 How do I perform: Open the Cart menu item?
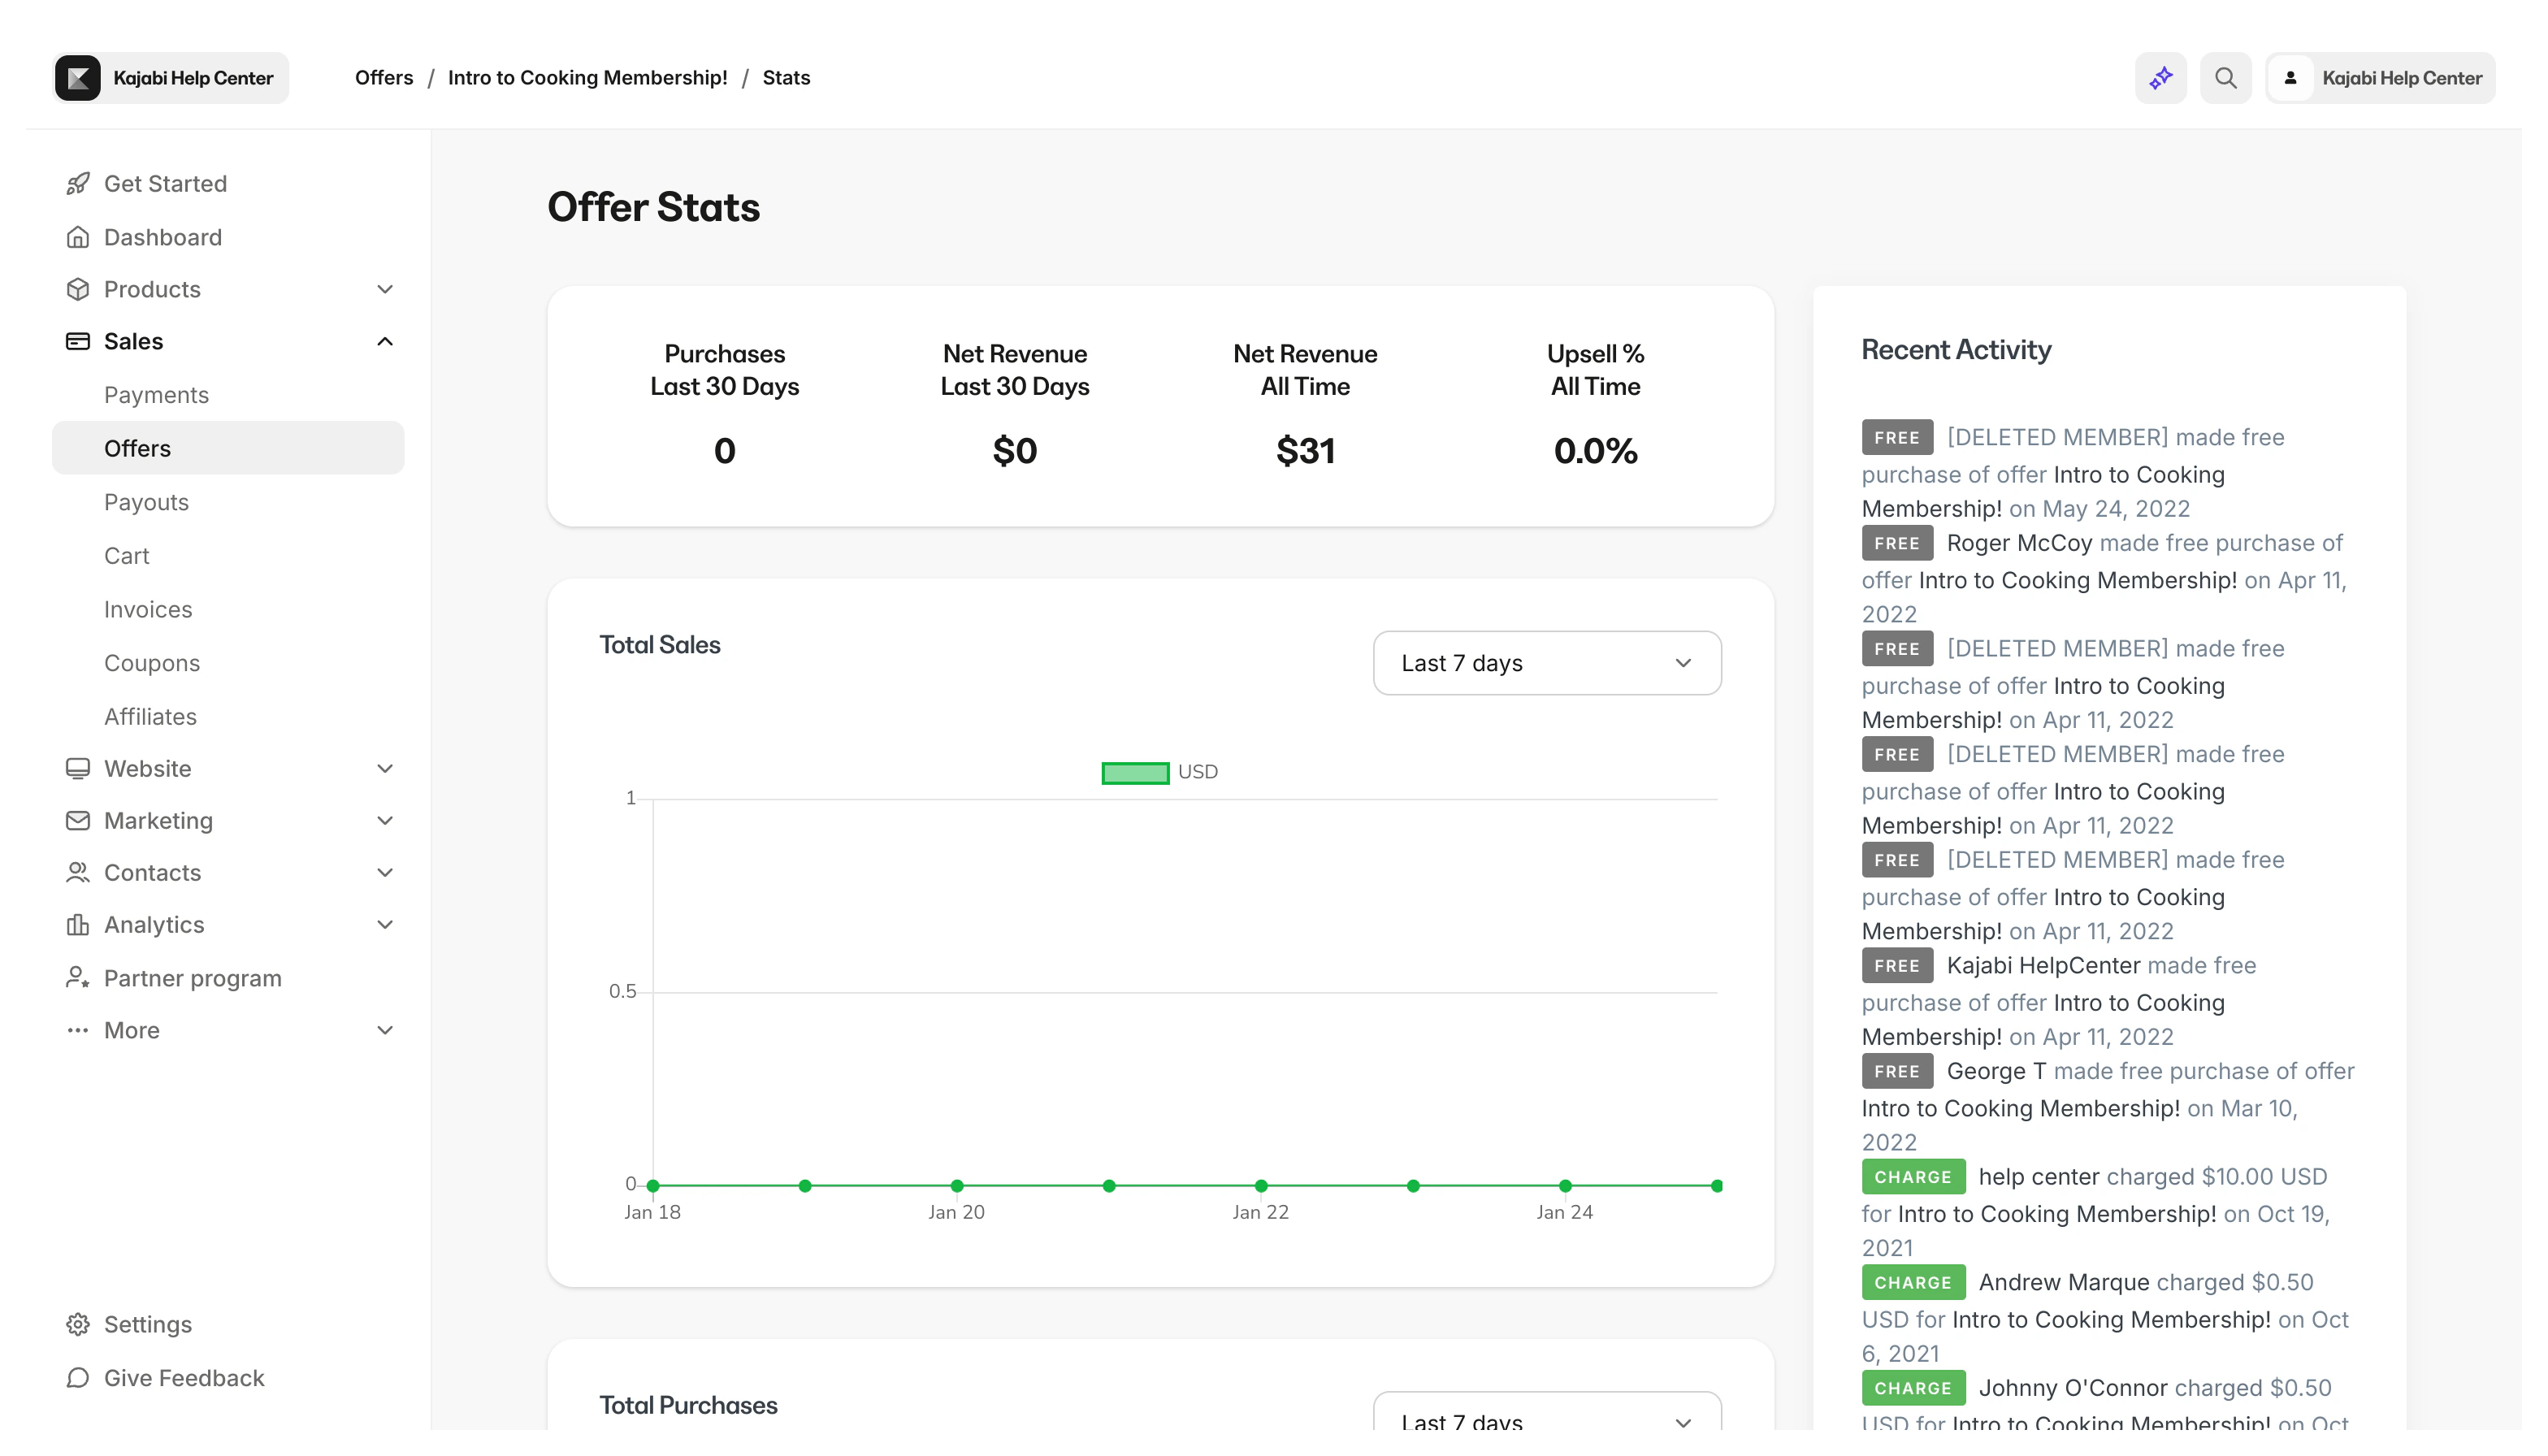126,556
